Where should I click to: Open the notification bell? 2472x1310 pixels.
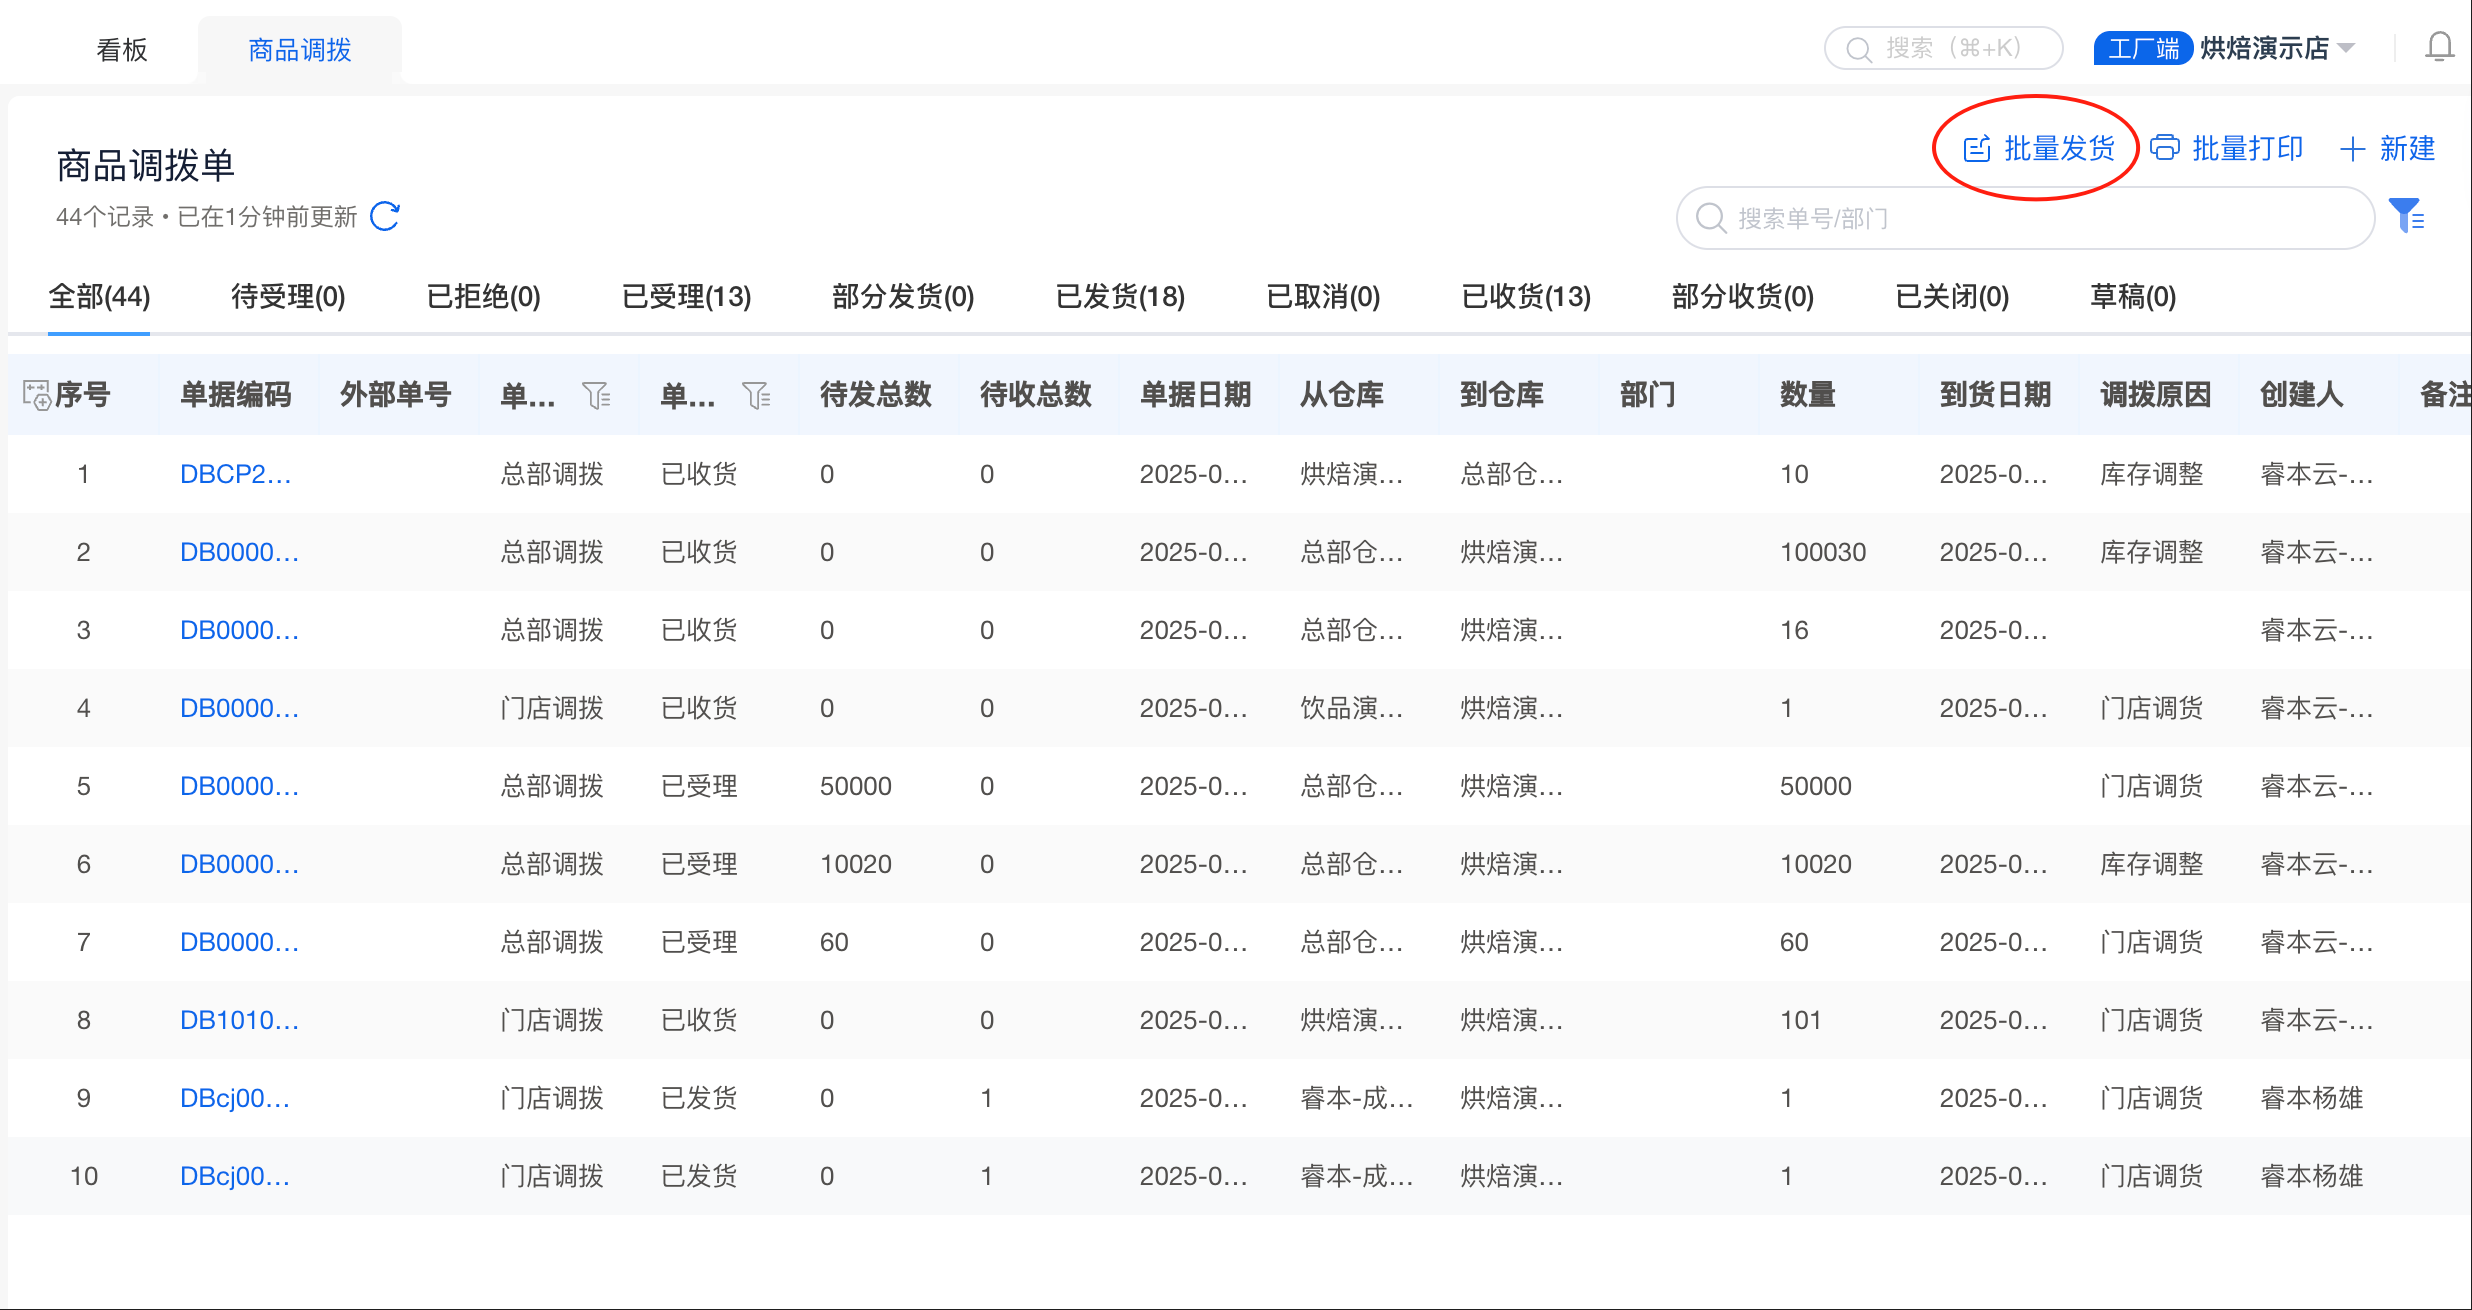coord(2439,47)
